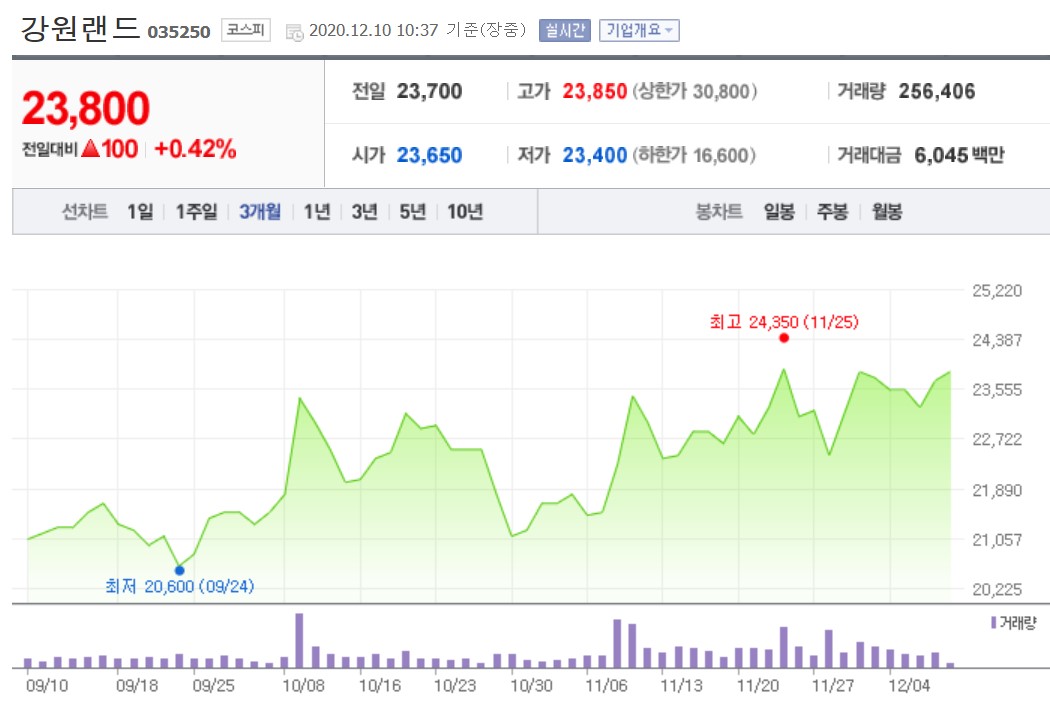Switch to the 3년 chart period
The width and height of the screenshot is (1050, 709).
pyautogui.click(x=364, y=212)
